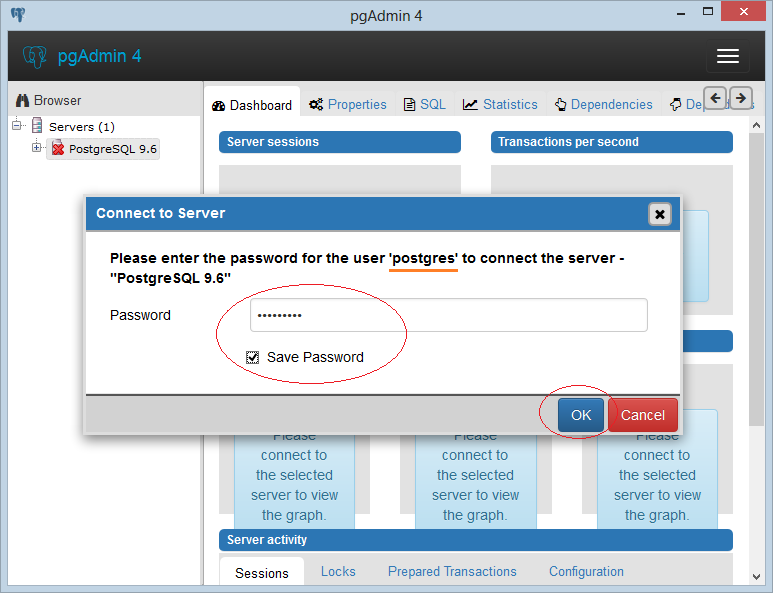Click the Server activity panel header
The width and height of the screenshot is (773, 593).
click(x=476, y=540)
